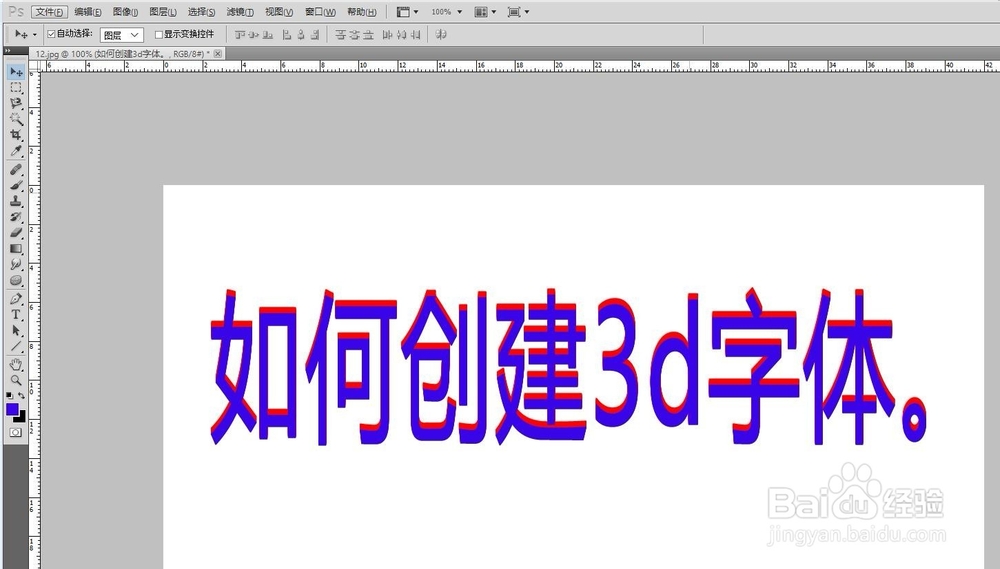1000x569 pixels.
Task: Open the 图像(I) menu
Action: [126, 11]
